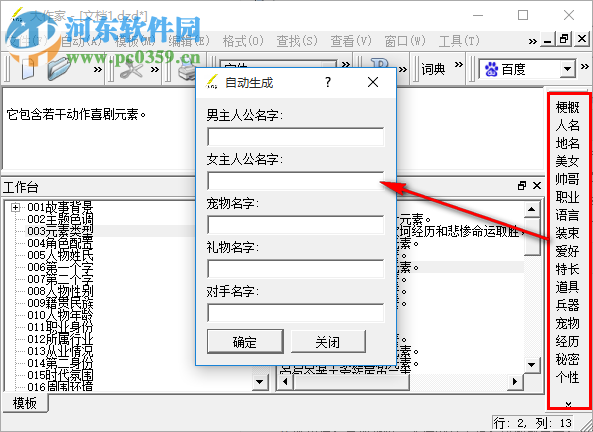Image resolution: width=593 pixels, height=432 pixels.
Task: Click tree list scroll down arrow
Action: [259, 381]
